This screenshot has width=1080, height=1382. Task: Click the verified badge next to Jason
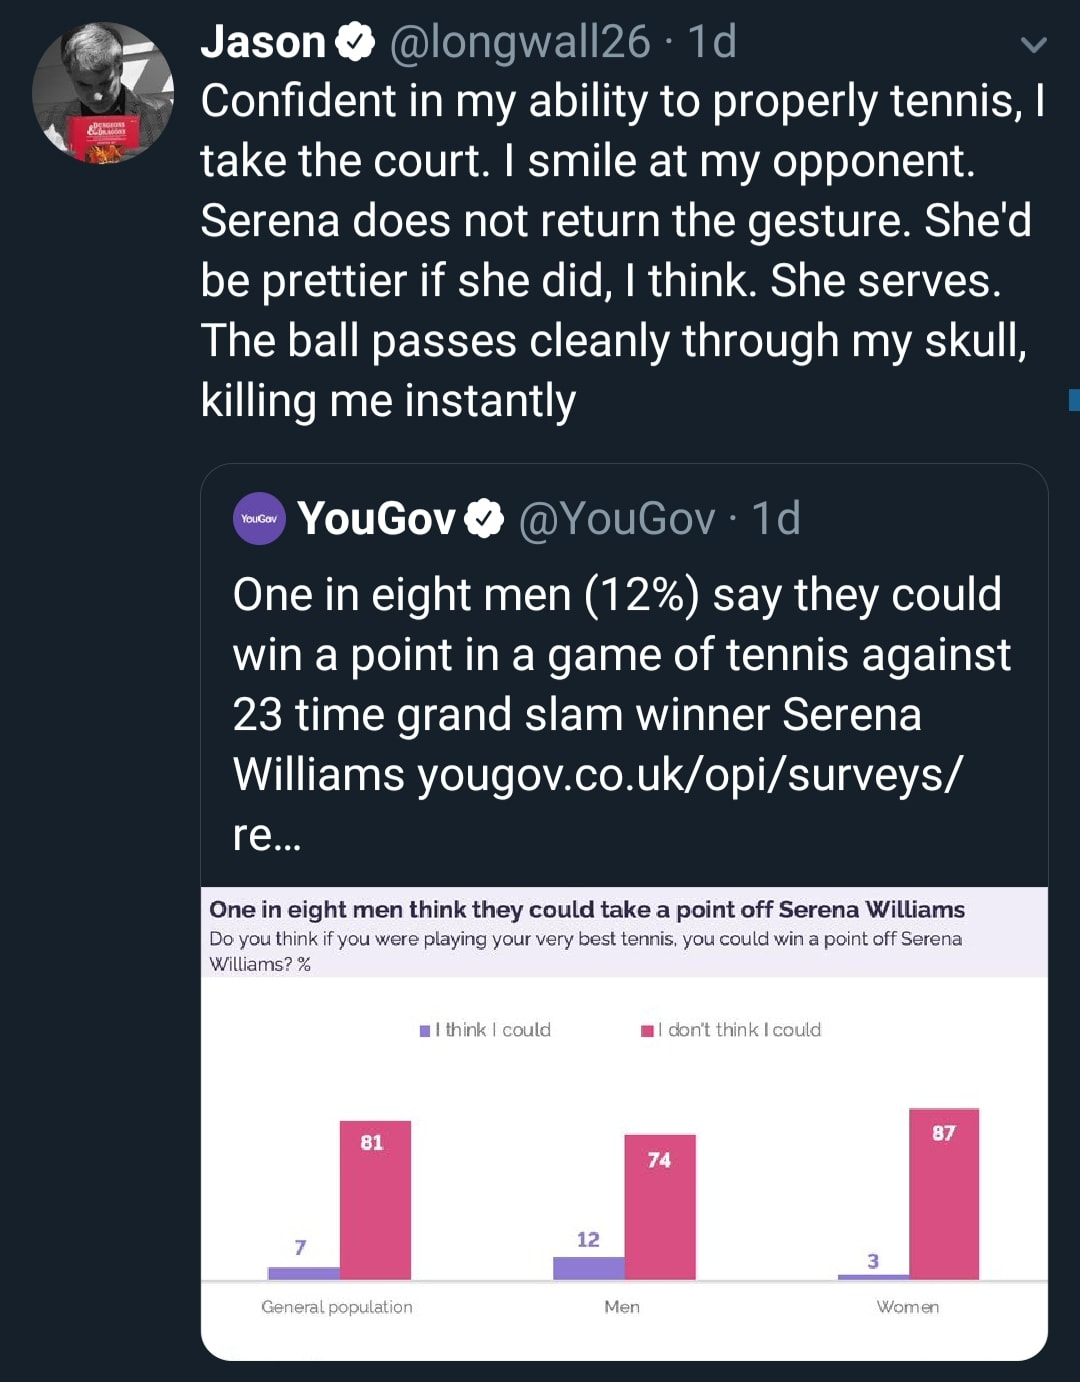tap(355, 42)
